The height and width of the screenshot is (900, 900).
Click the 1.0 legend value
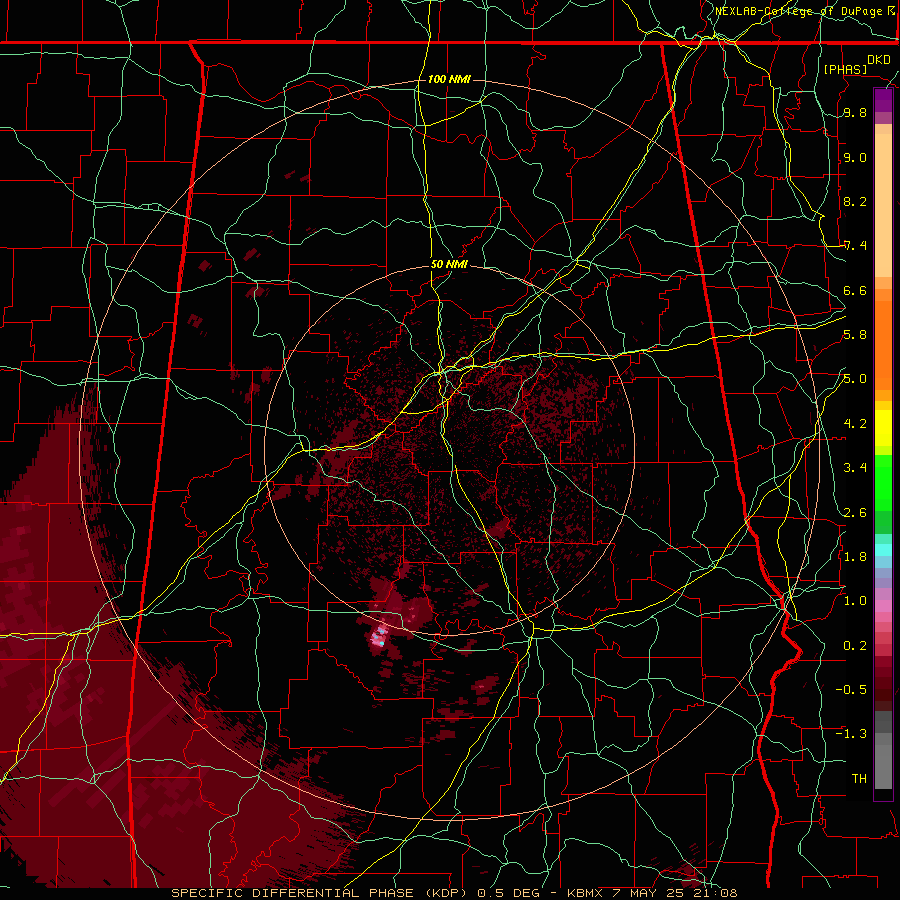tap(855, 601)
